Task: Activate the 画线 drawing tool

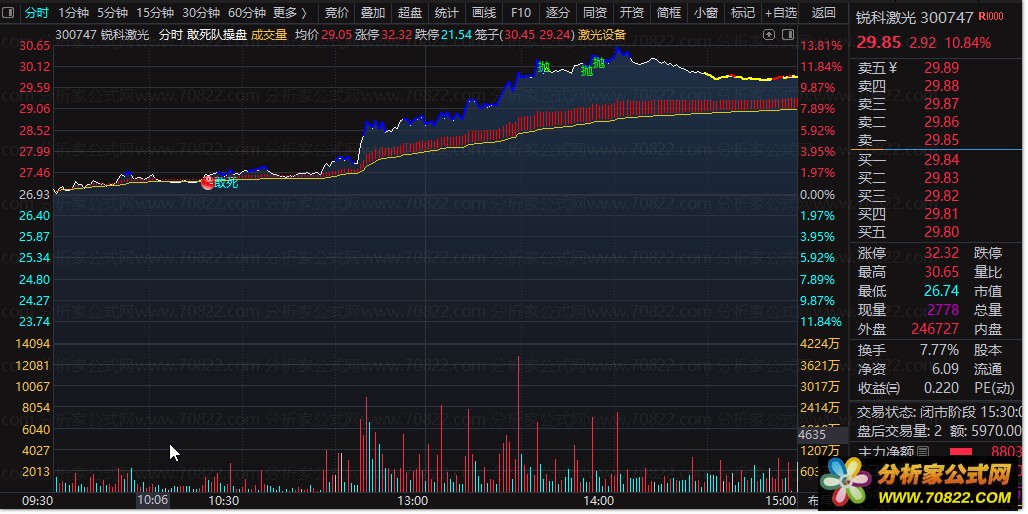Action: [x=484, y=12]
